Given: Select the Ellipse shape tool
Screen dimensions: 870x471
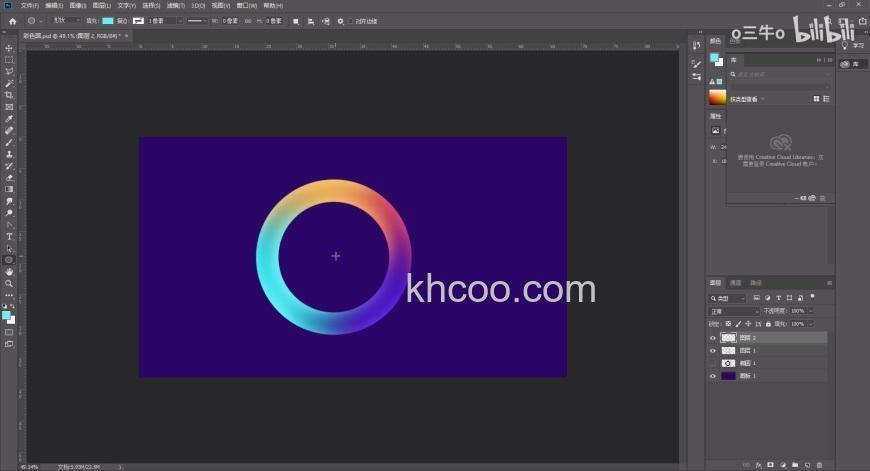Looking at the screenshot, I should 9,260.
